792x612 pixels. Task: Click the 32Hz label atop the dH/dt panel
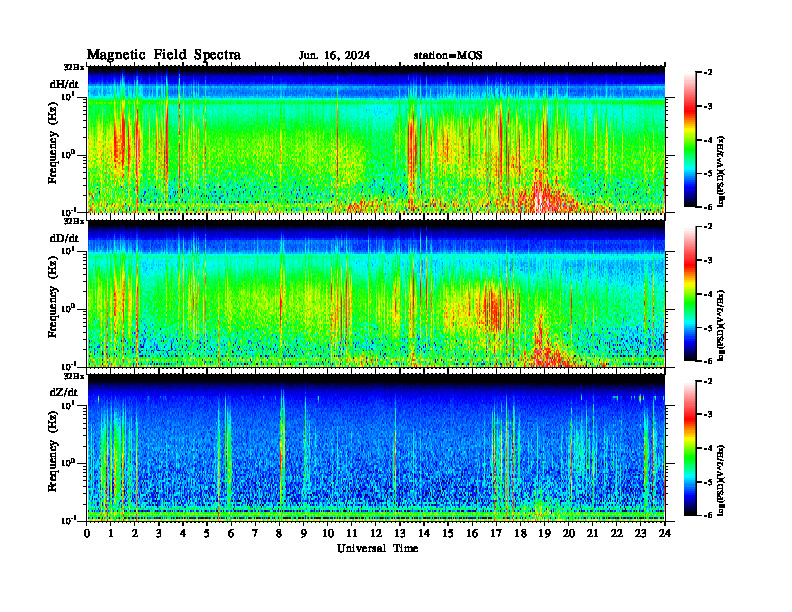pyautogui.click(x=74, y=67)
